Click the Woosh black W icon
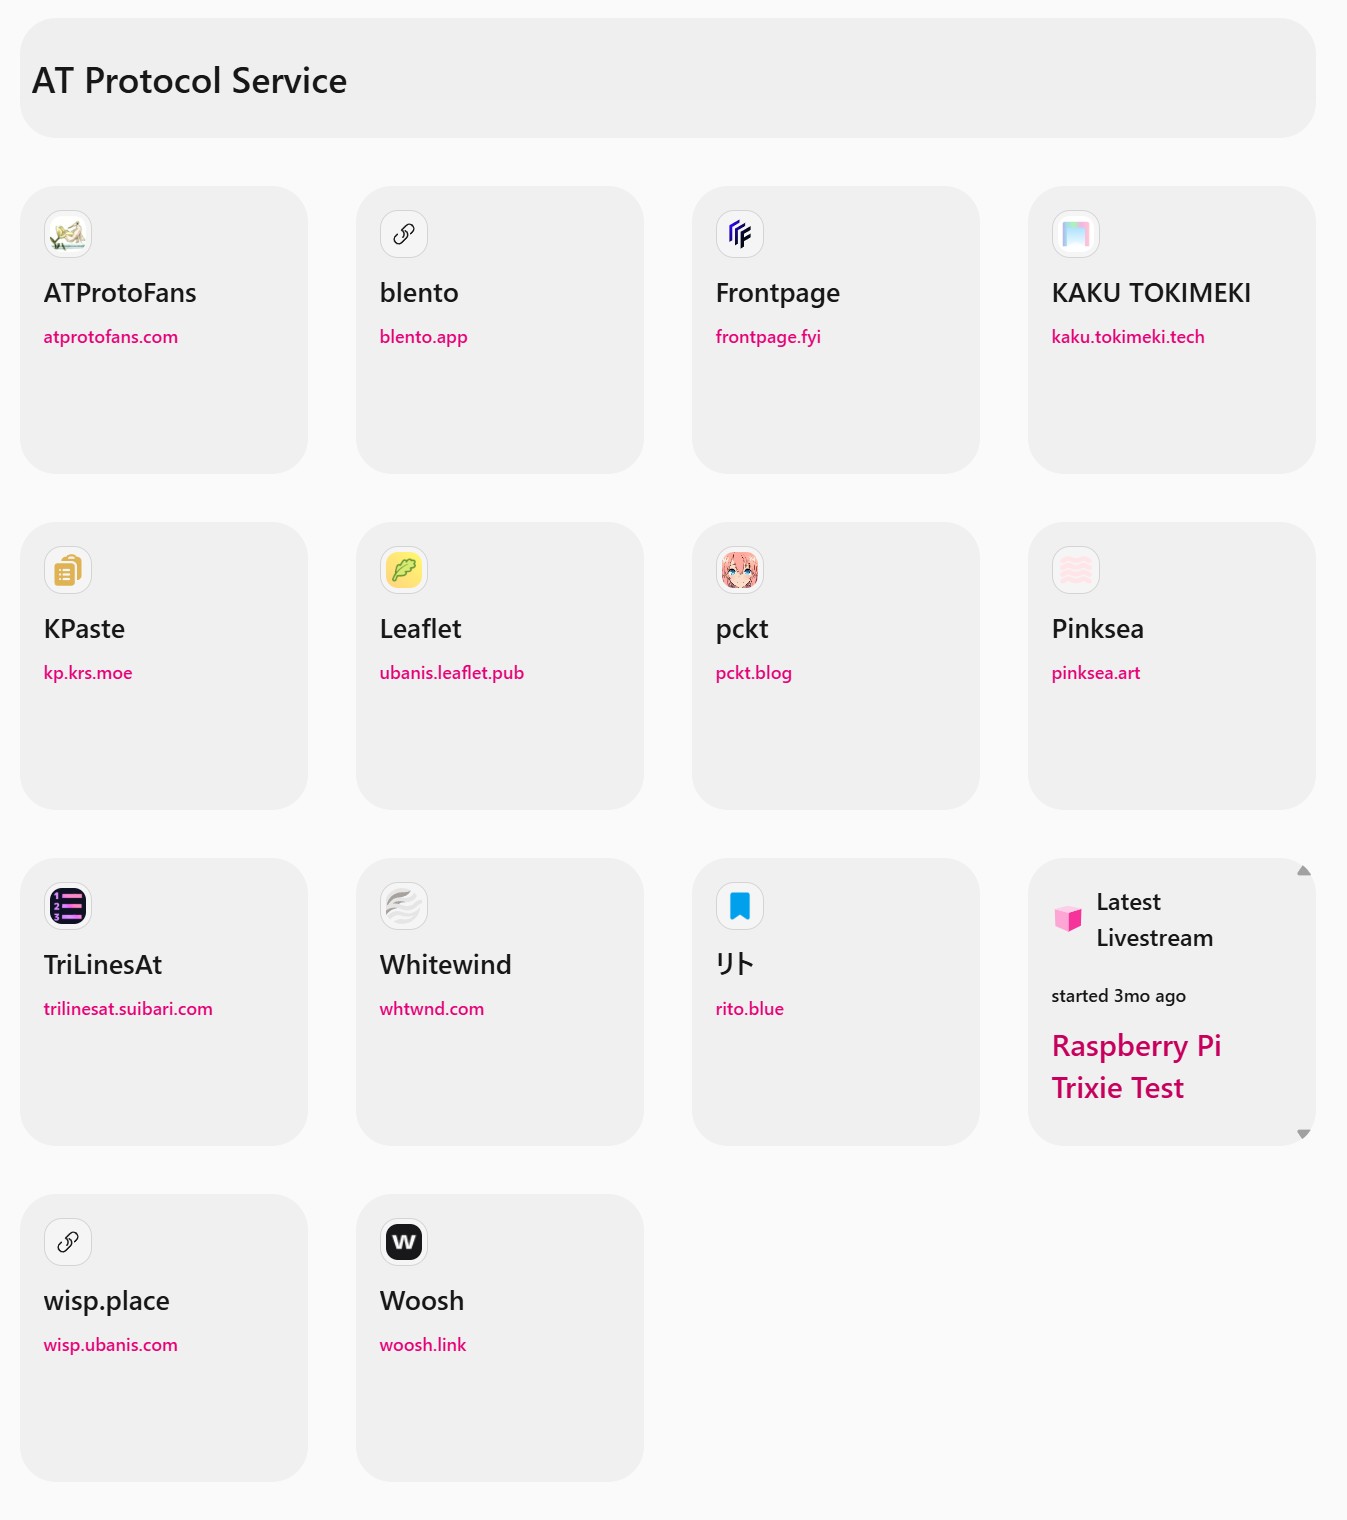The width and height of the screenshot is (1347, 1520). coord(404,1242)
